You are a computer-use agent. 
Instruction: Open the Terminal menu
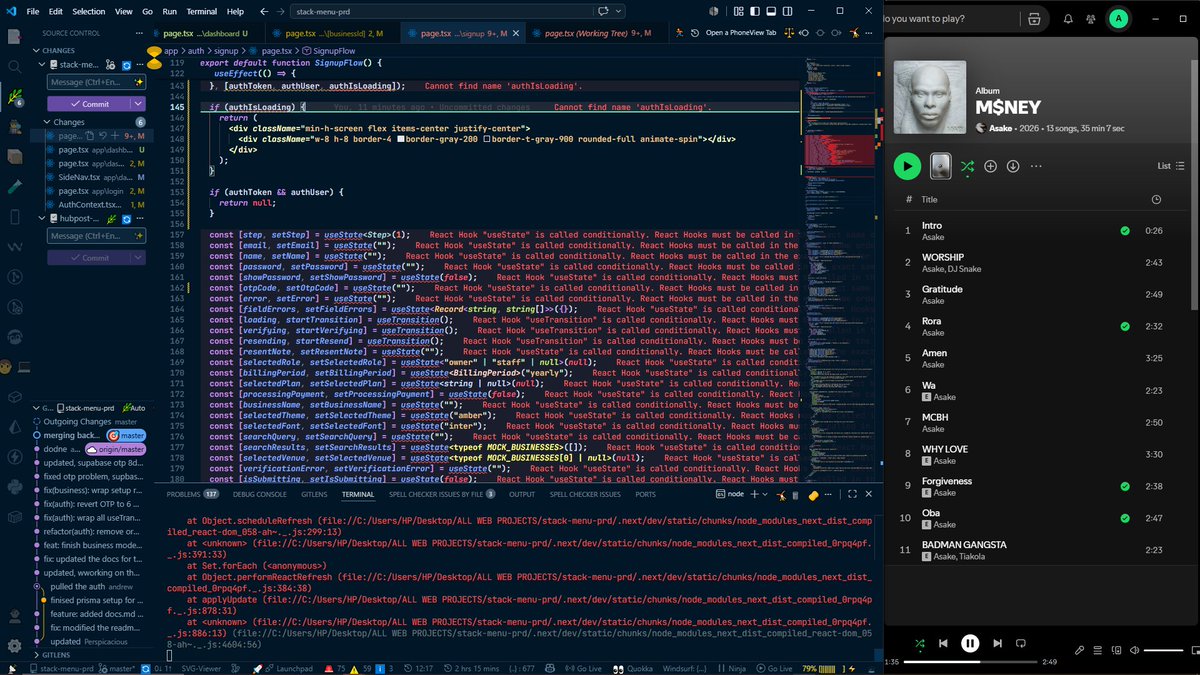pos(201,11)
